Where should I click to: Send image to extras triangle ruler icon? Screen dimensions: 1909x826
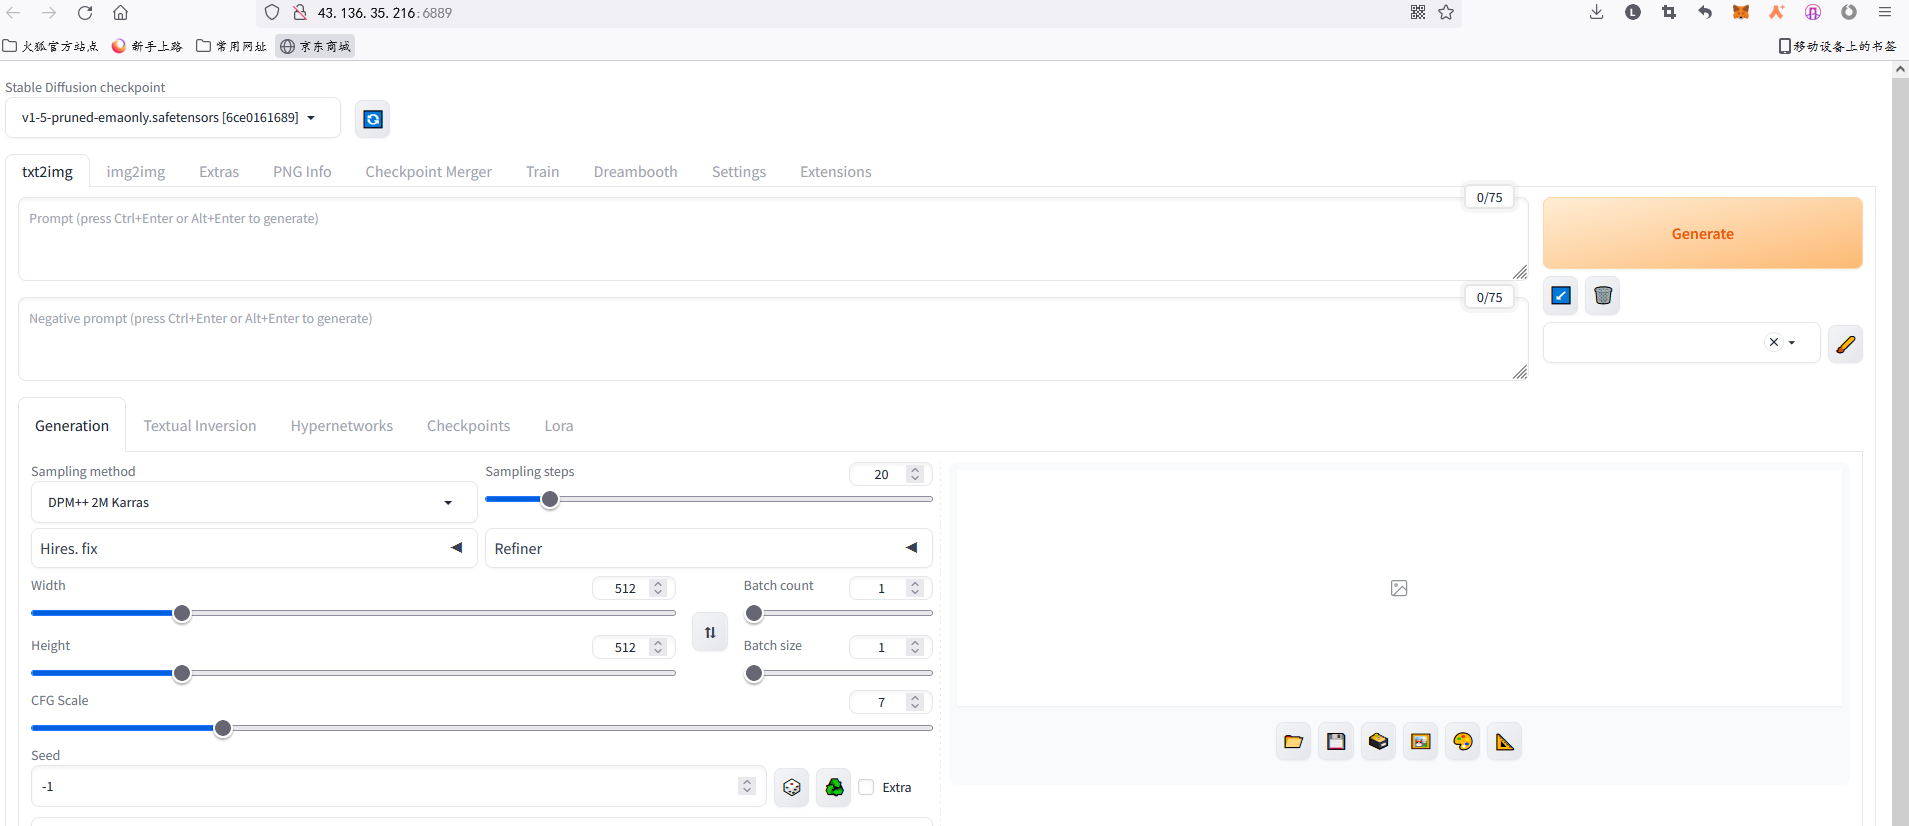pyautogui.click(x=1505, y=742)
